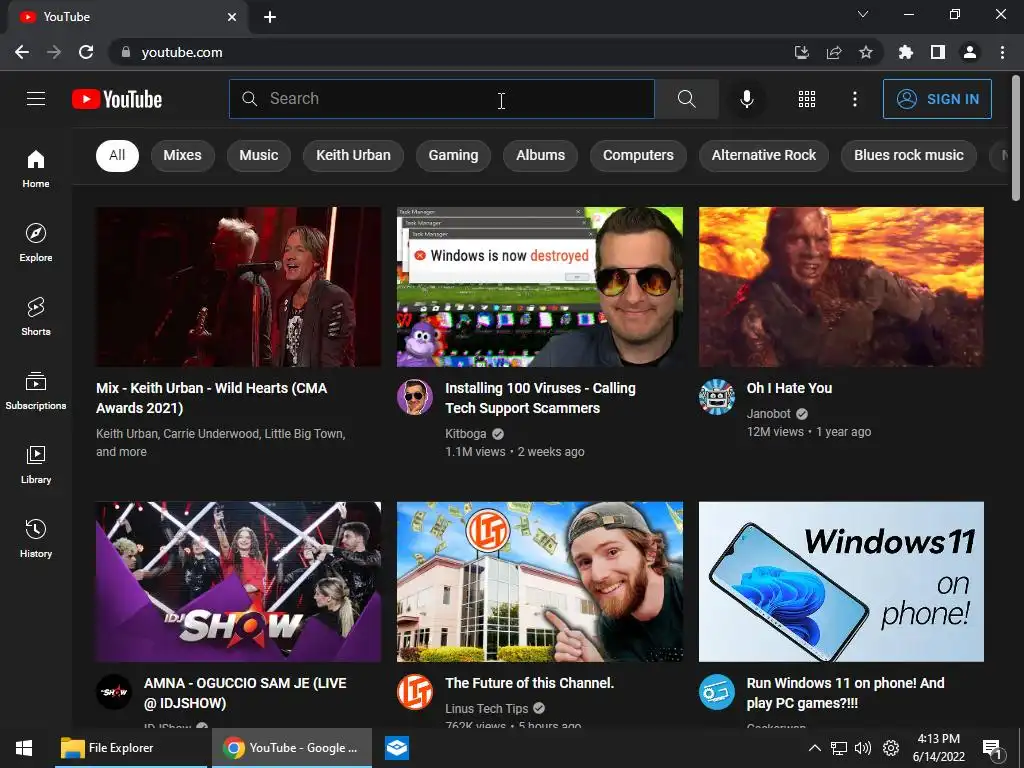Select the Computers filter chip

(638, 155)
